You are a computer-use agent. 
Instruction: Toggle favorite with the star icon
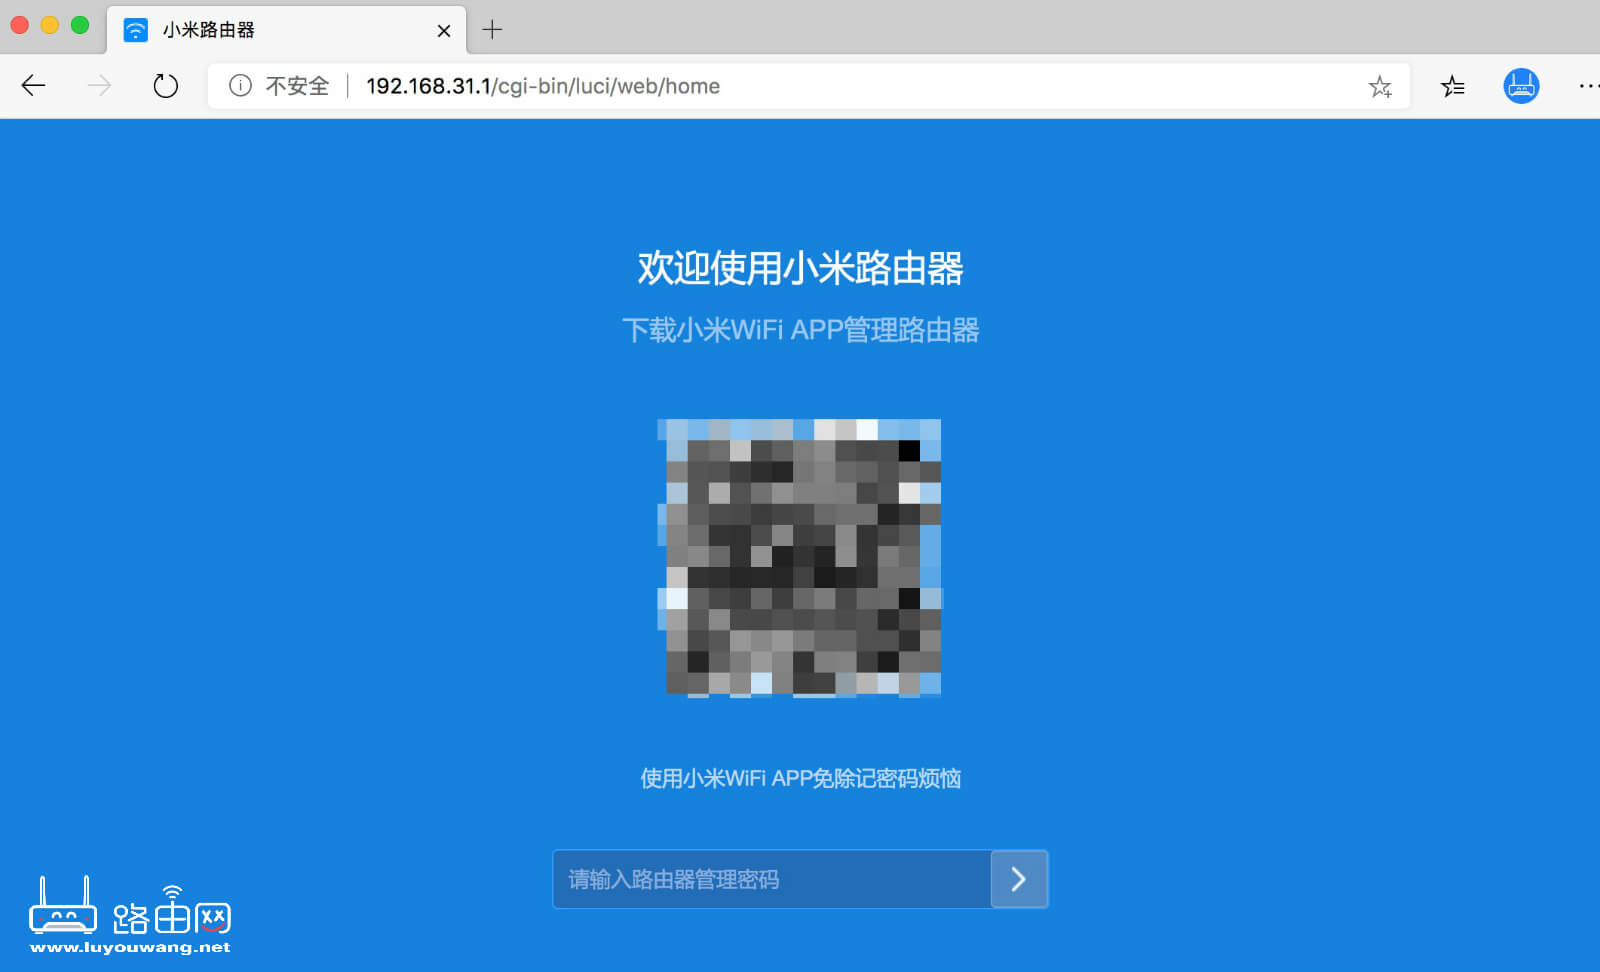1381,87
